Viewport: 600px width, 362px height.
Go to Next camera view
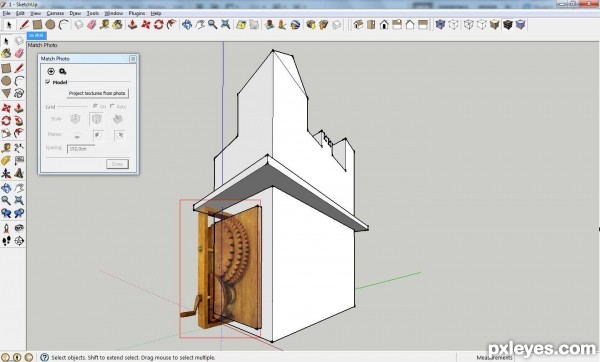point(19,213)
